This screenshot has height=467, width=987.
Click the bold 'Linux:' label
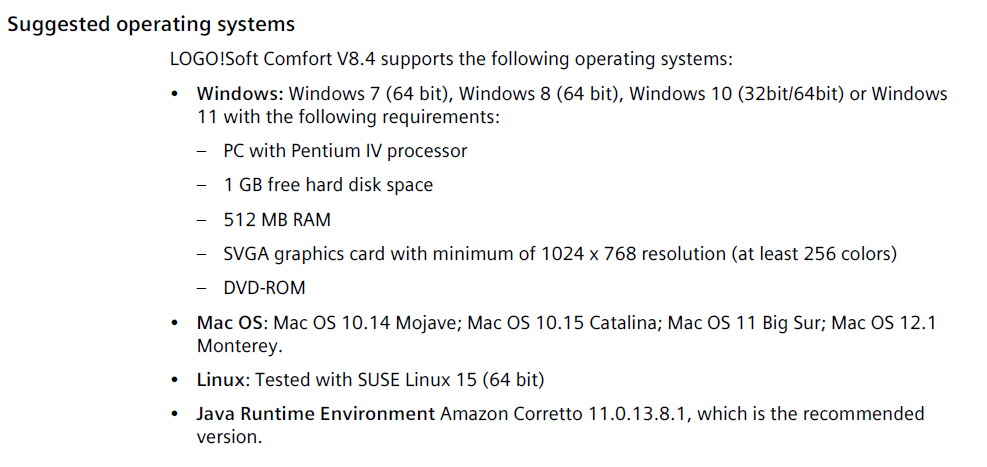(x=223, y=380)
